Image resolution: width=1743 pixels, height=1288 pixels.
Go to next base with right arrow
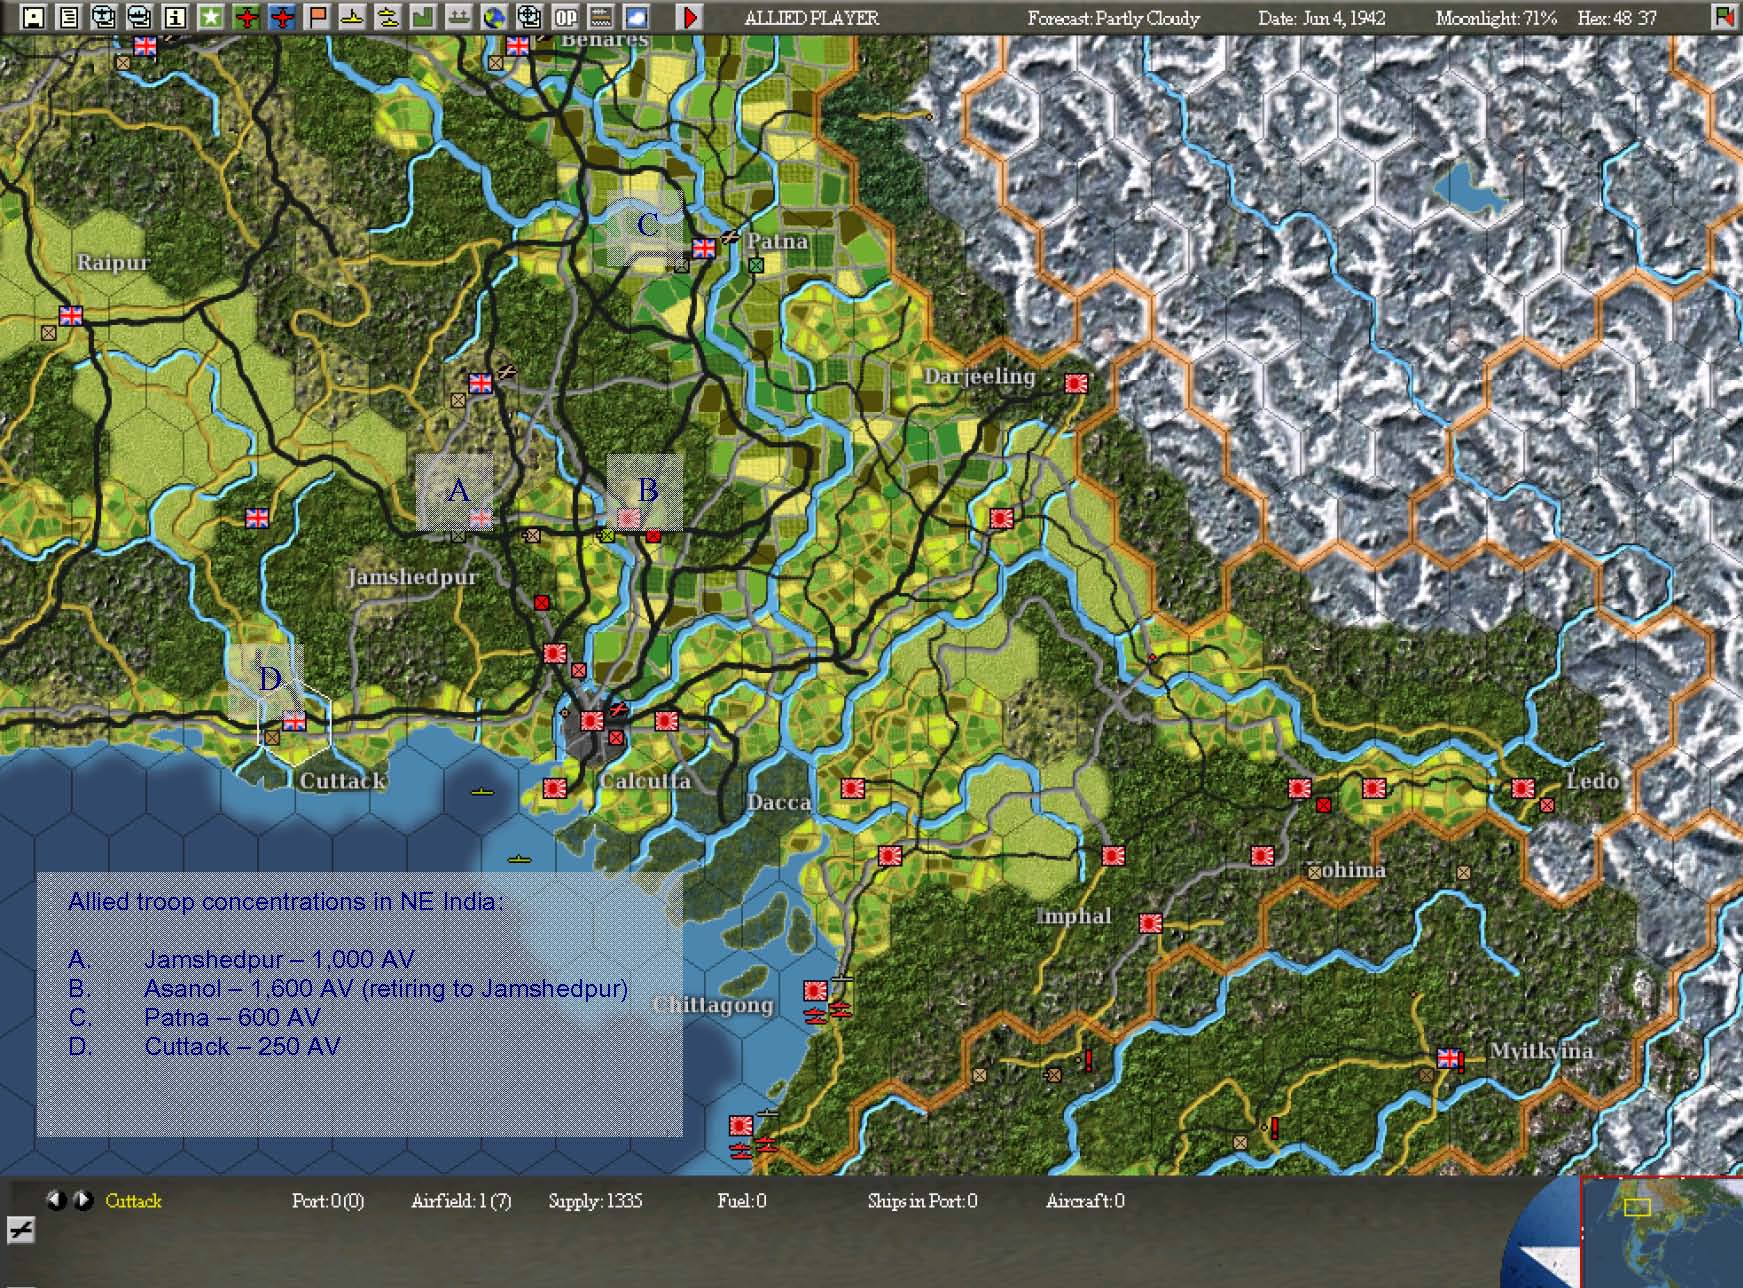click(84, 1200)
